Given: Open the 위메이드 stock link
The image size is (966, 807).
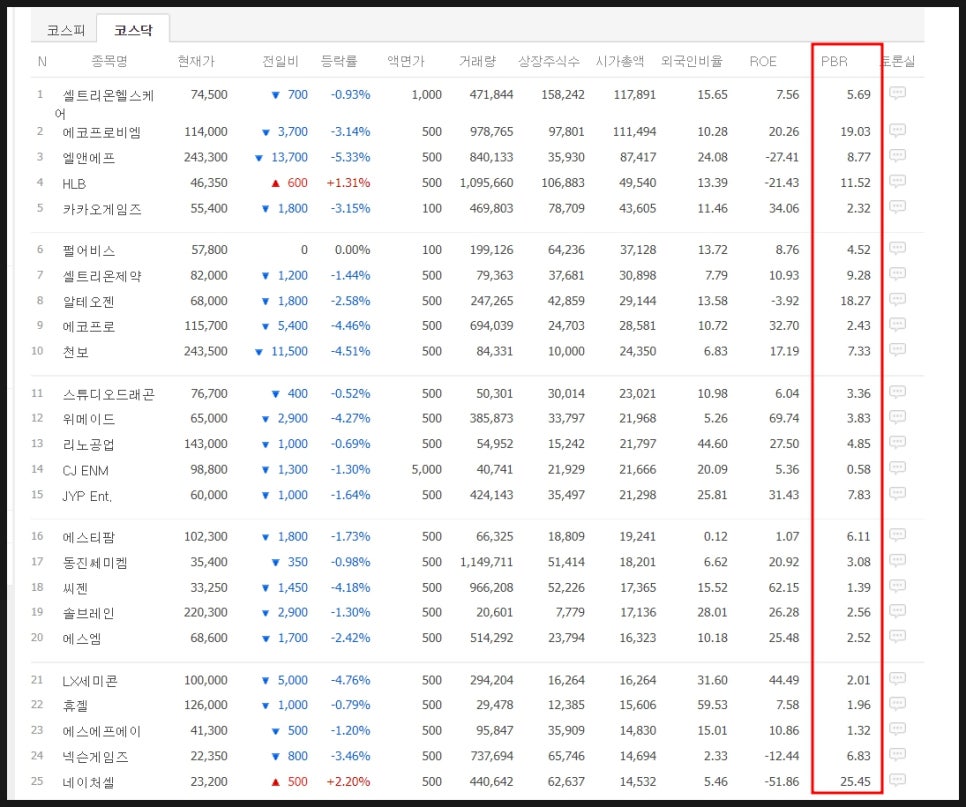Looking at the screenshot, I should [89, 419].
